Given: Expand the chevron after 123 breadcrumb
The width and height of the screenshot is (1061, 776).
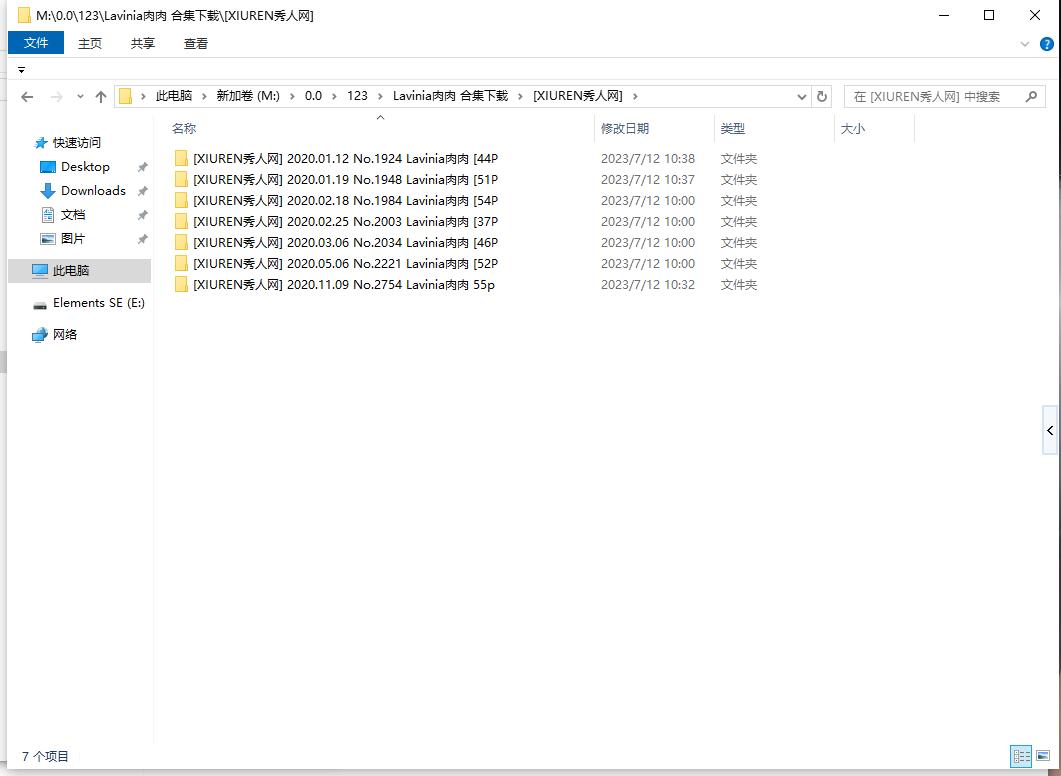Looking at the screenshot, I should 380,96.
